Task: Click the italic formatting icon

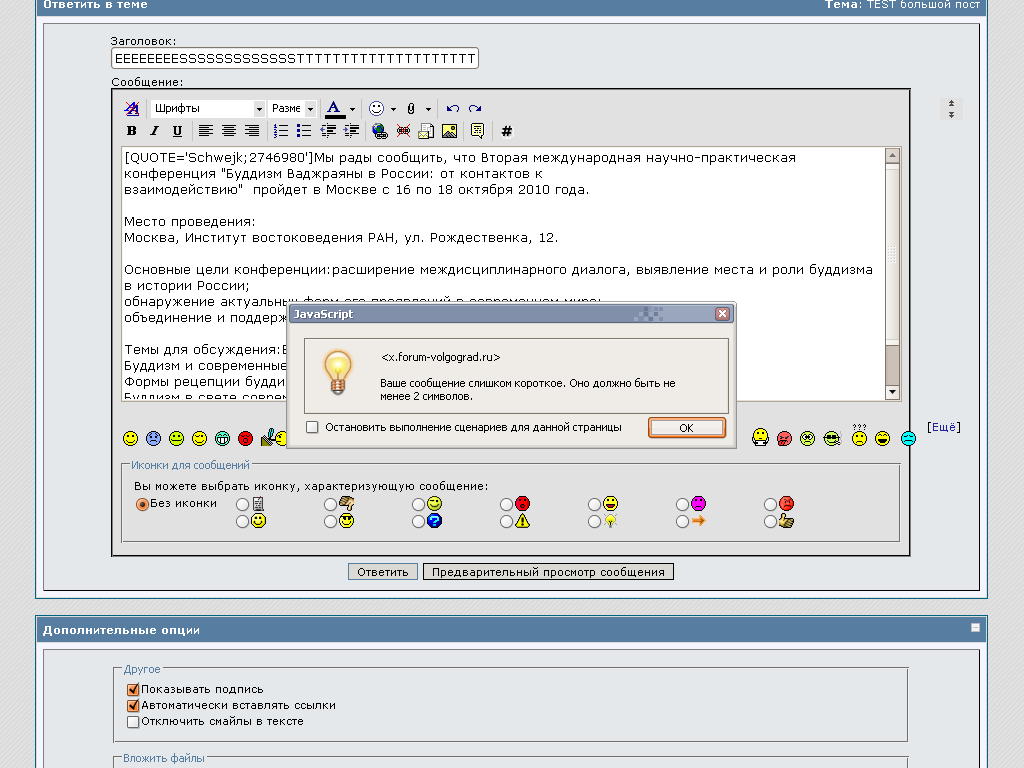Action: point(154,131)
